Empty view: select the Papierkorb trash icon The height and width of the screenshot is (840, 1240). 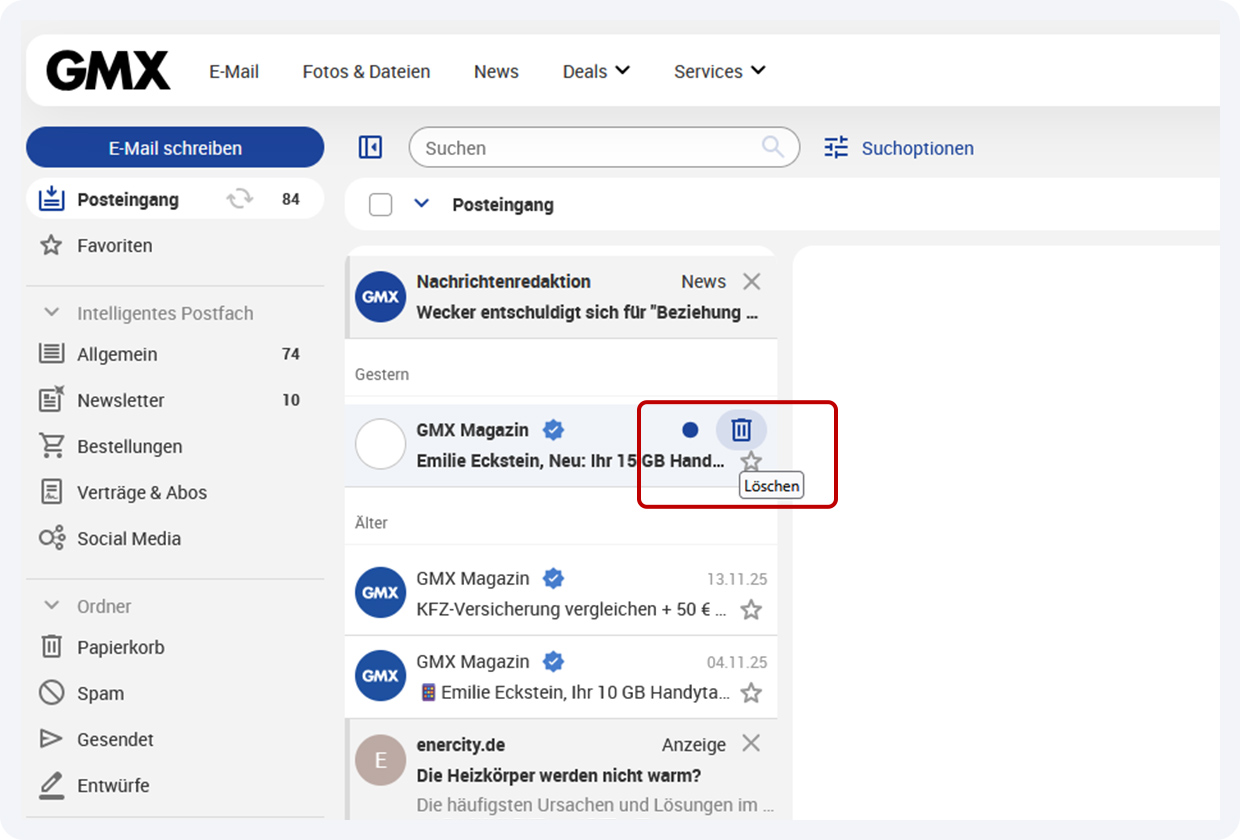pyautogui.click(x=51, y=647)
